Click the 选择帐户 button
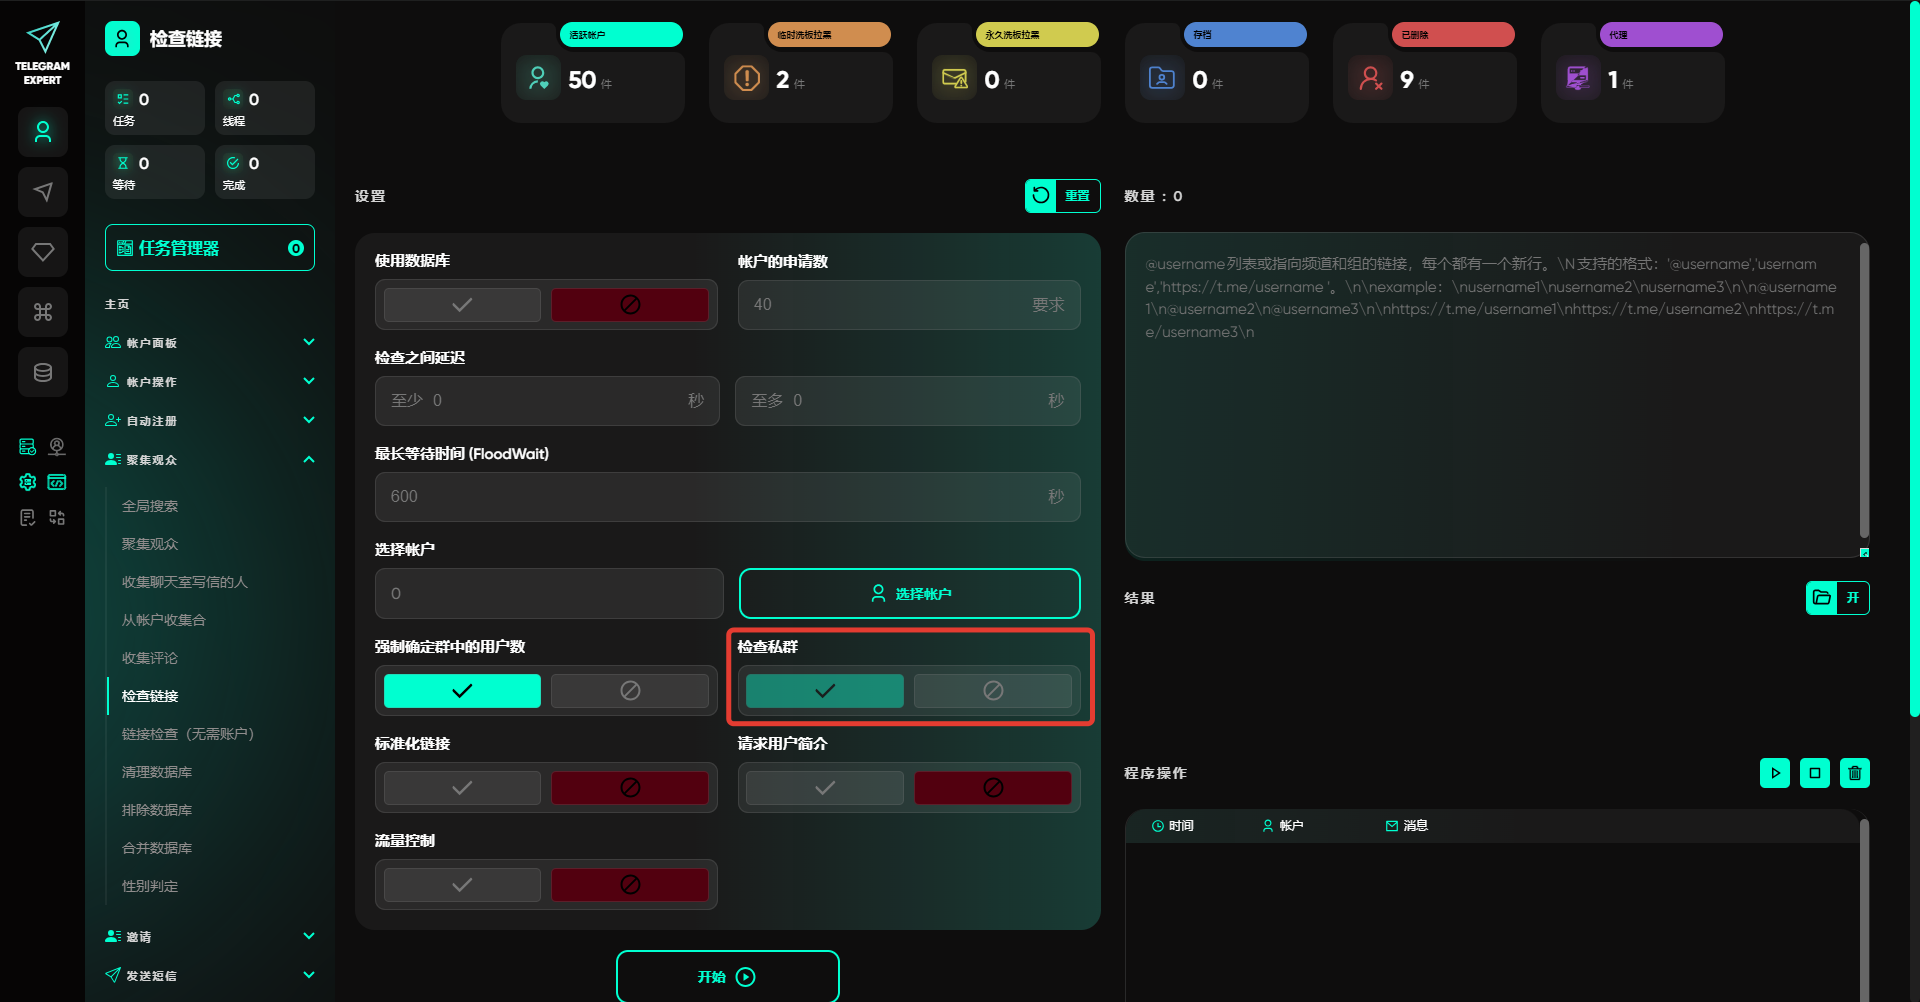1920x1002 pixels. 909,594
